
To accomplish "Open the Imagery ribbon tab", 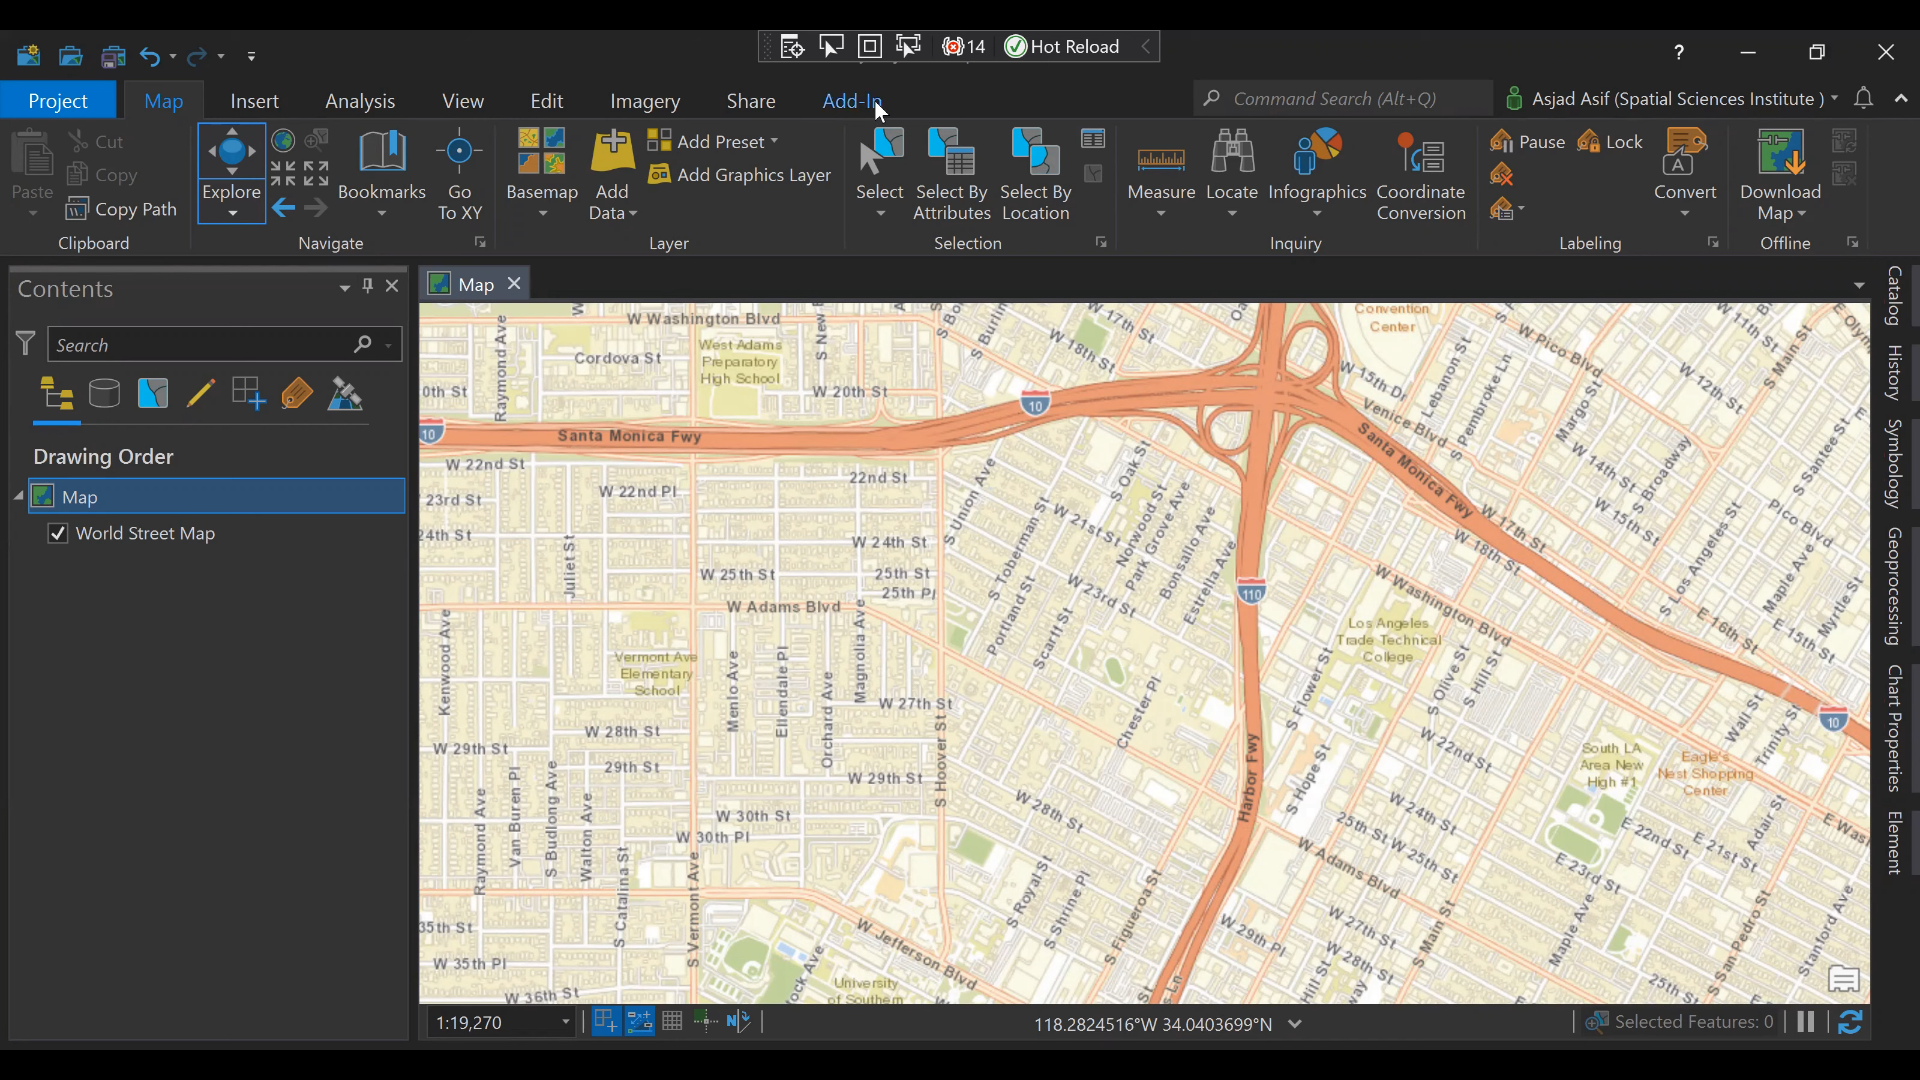I will coord(645,100).
